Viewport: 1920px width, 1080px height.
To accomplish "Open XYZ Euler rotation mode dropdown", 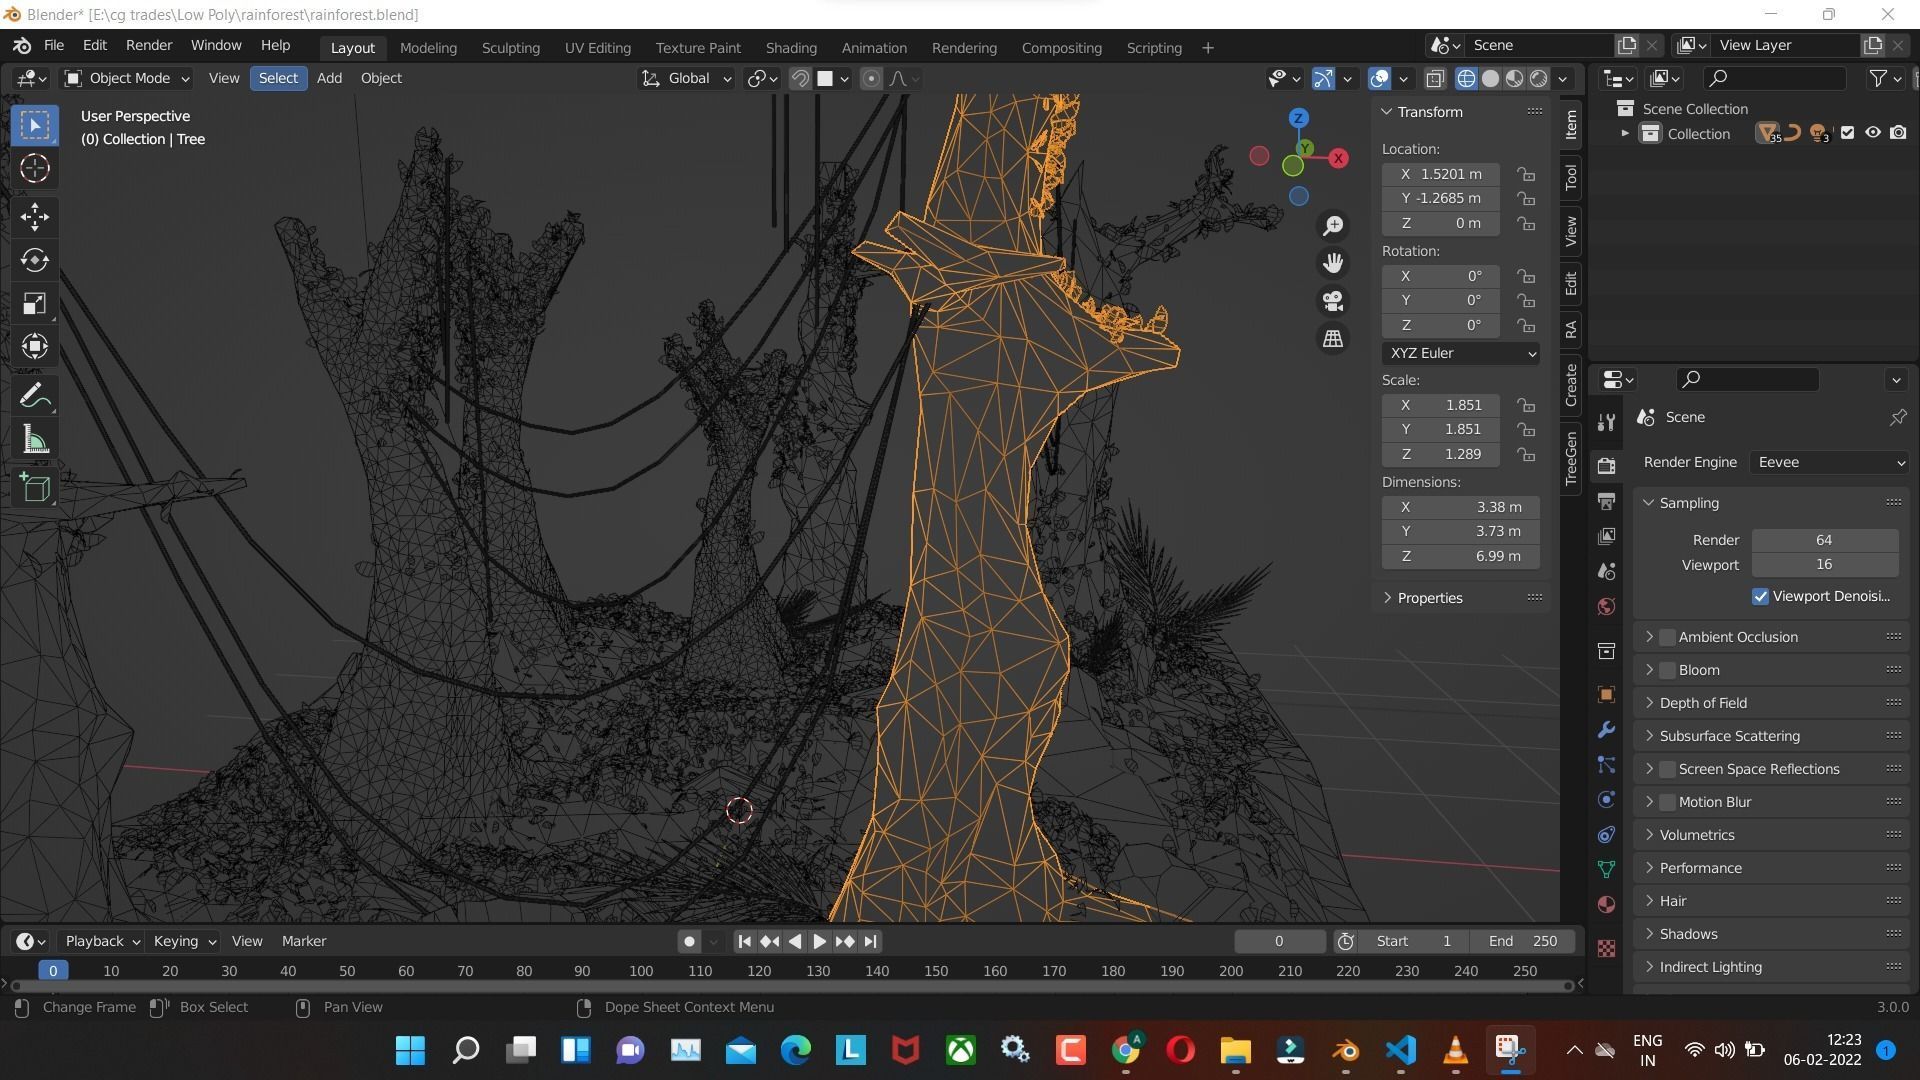I will click(x=1460, y=353).
